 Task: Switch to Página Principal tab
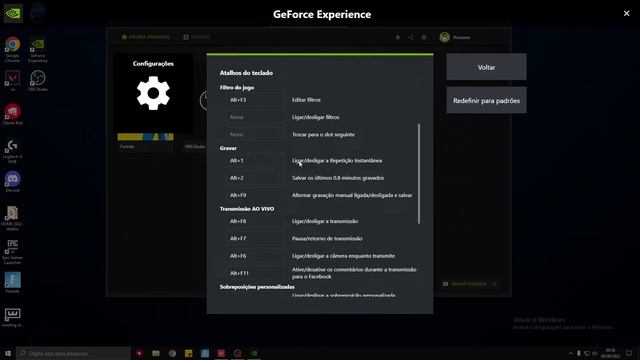pyautogui.click(x=145, y=37)
